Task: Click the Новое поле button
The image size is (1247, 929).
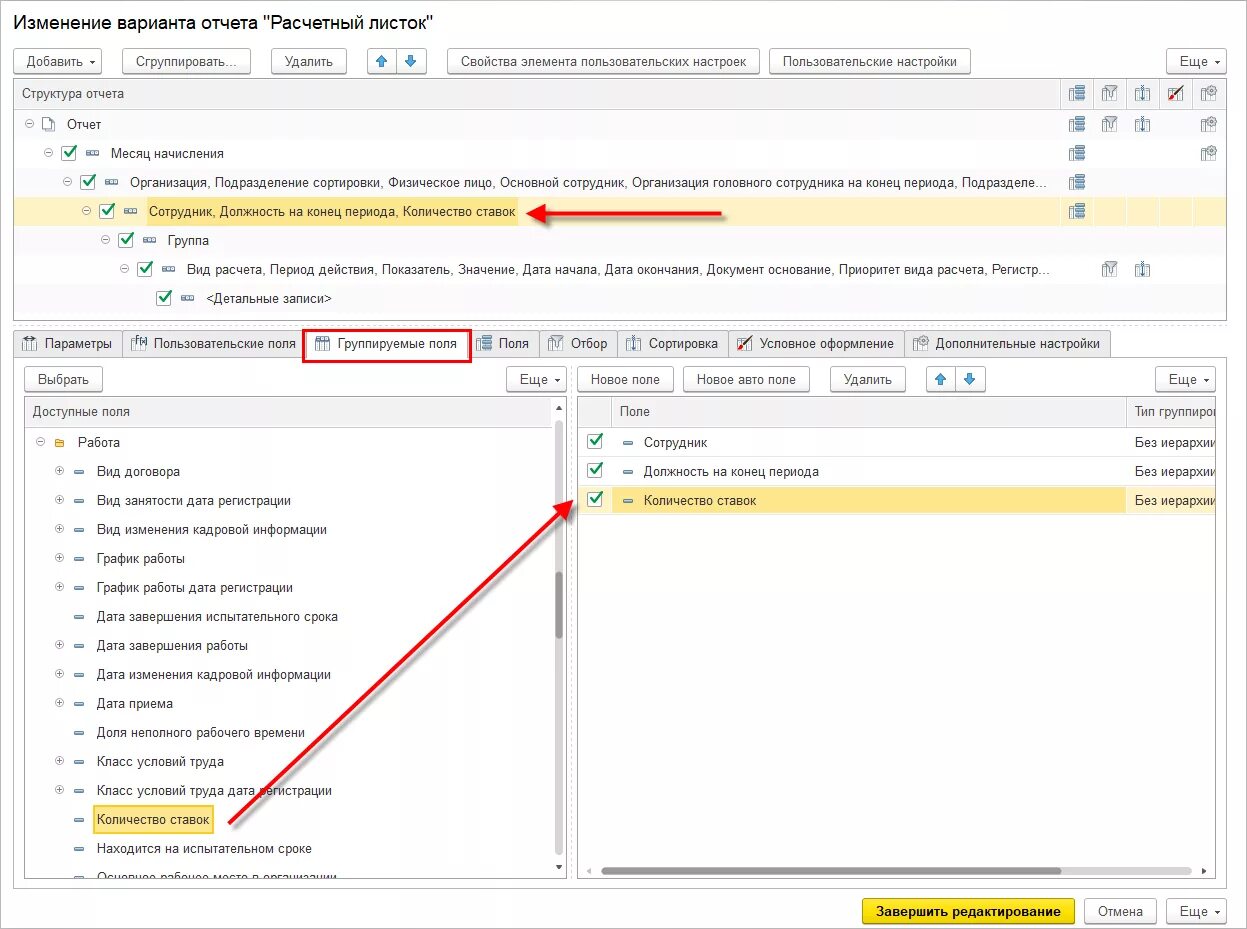Action: coord(625,380)
